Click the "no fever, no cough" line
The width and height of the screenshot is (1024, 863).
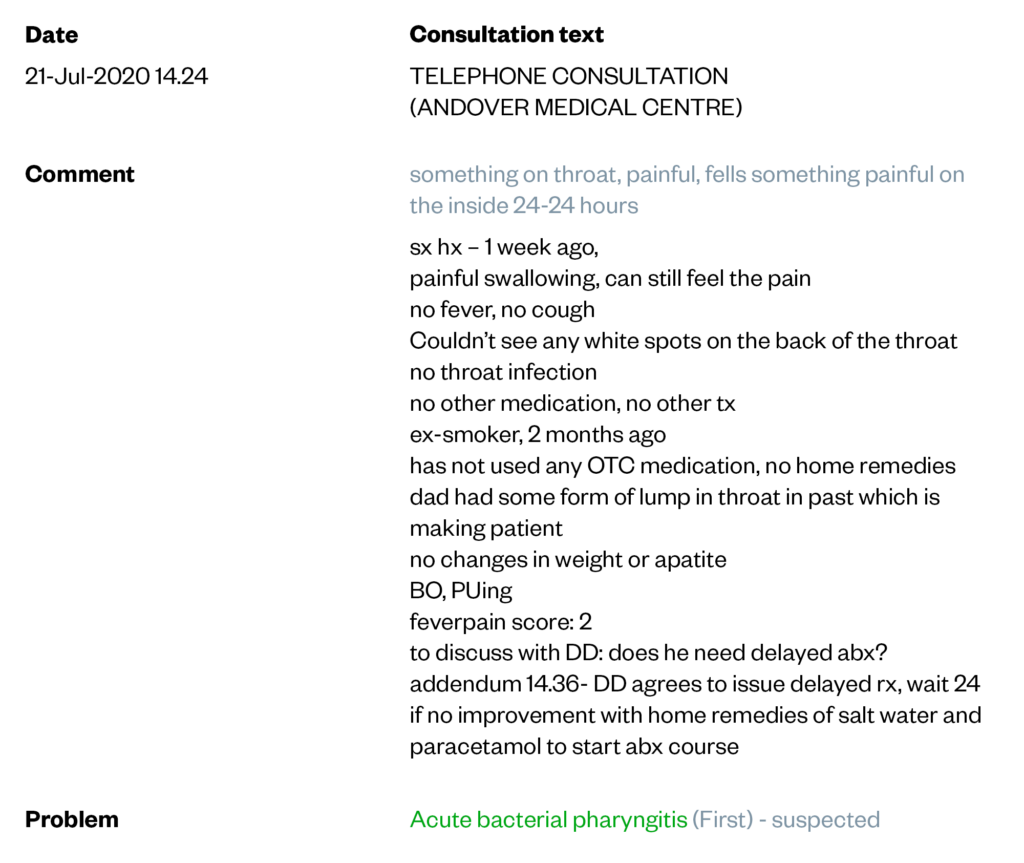(x=502, y=310)
